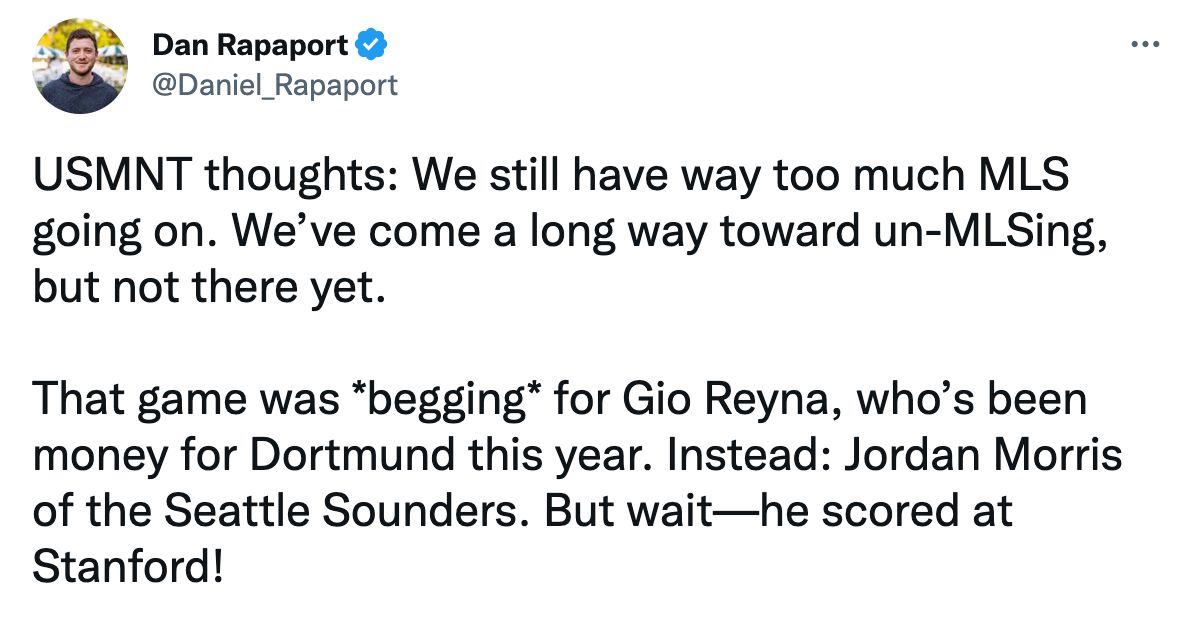Click the blue verified checkmark badge
This screenshot has height=618, width=1196.
[372, 44]
